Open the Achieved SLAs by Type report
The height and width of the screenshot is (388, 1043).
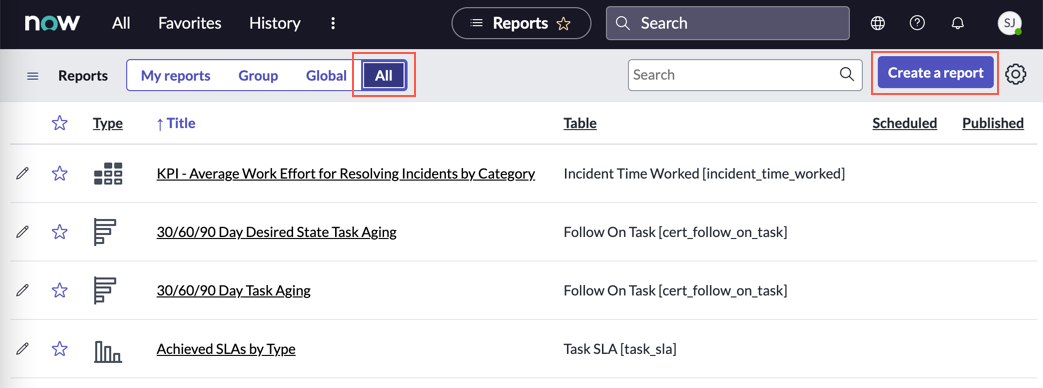(226, 349)
